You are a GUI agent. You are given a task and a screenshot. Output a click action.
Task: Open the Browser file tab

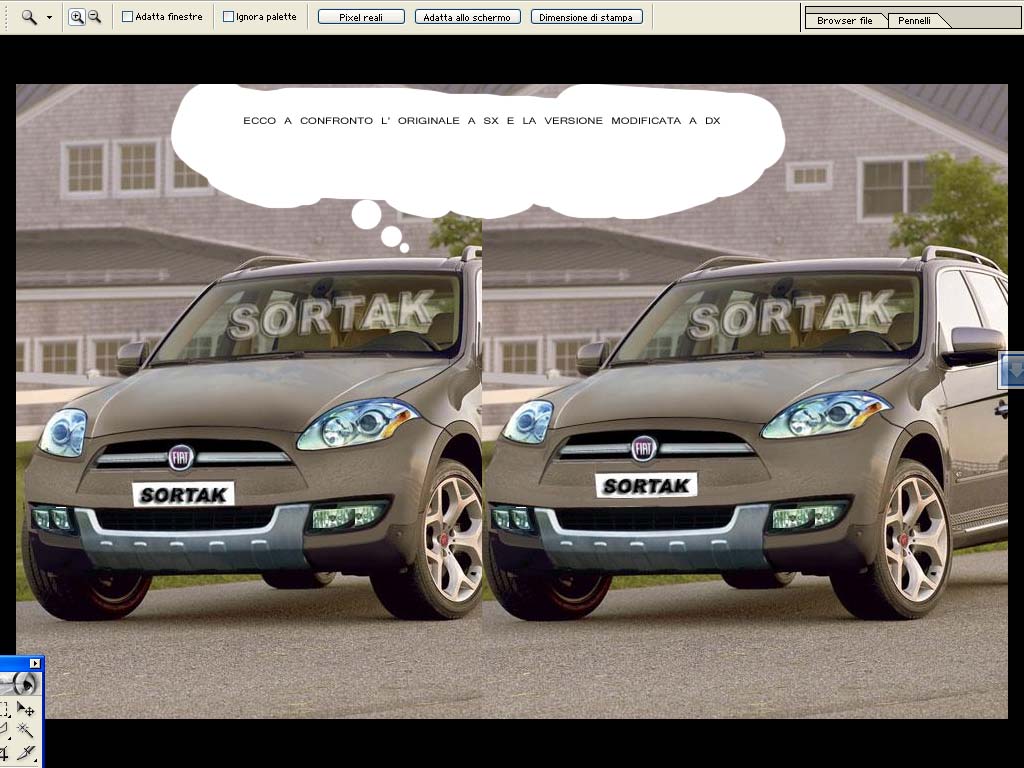coord(844,20)
